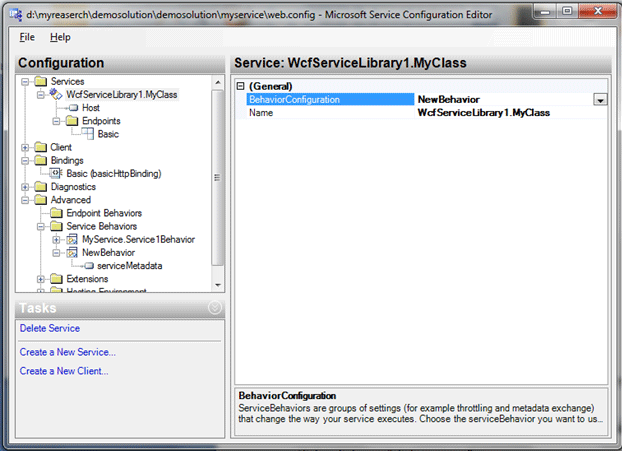Select the serviceMetadata tree item

pos(130,266)
